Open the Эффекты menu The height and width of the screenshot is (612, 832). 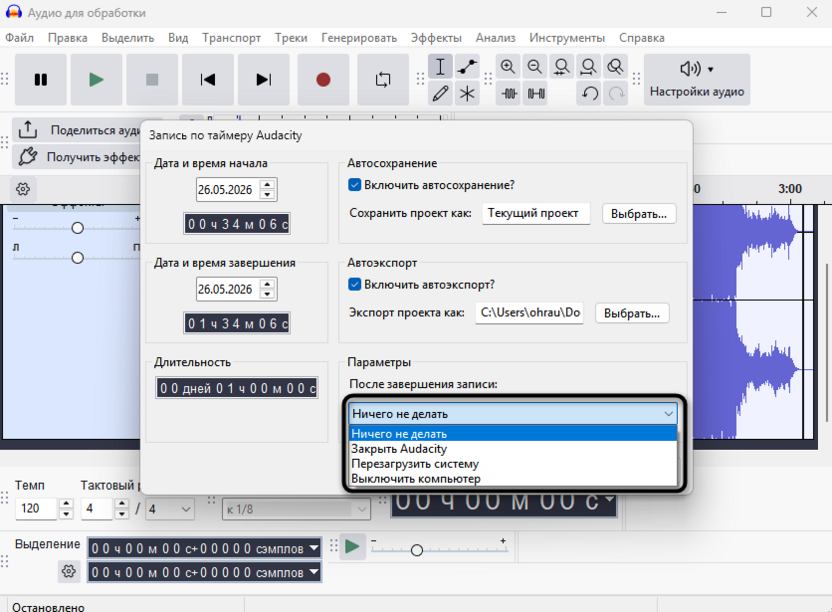436,38
